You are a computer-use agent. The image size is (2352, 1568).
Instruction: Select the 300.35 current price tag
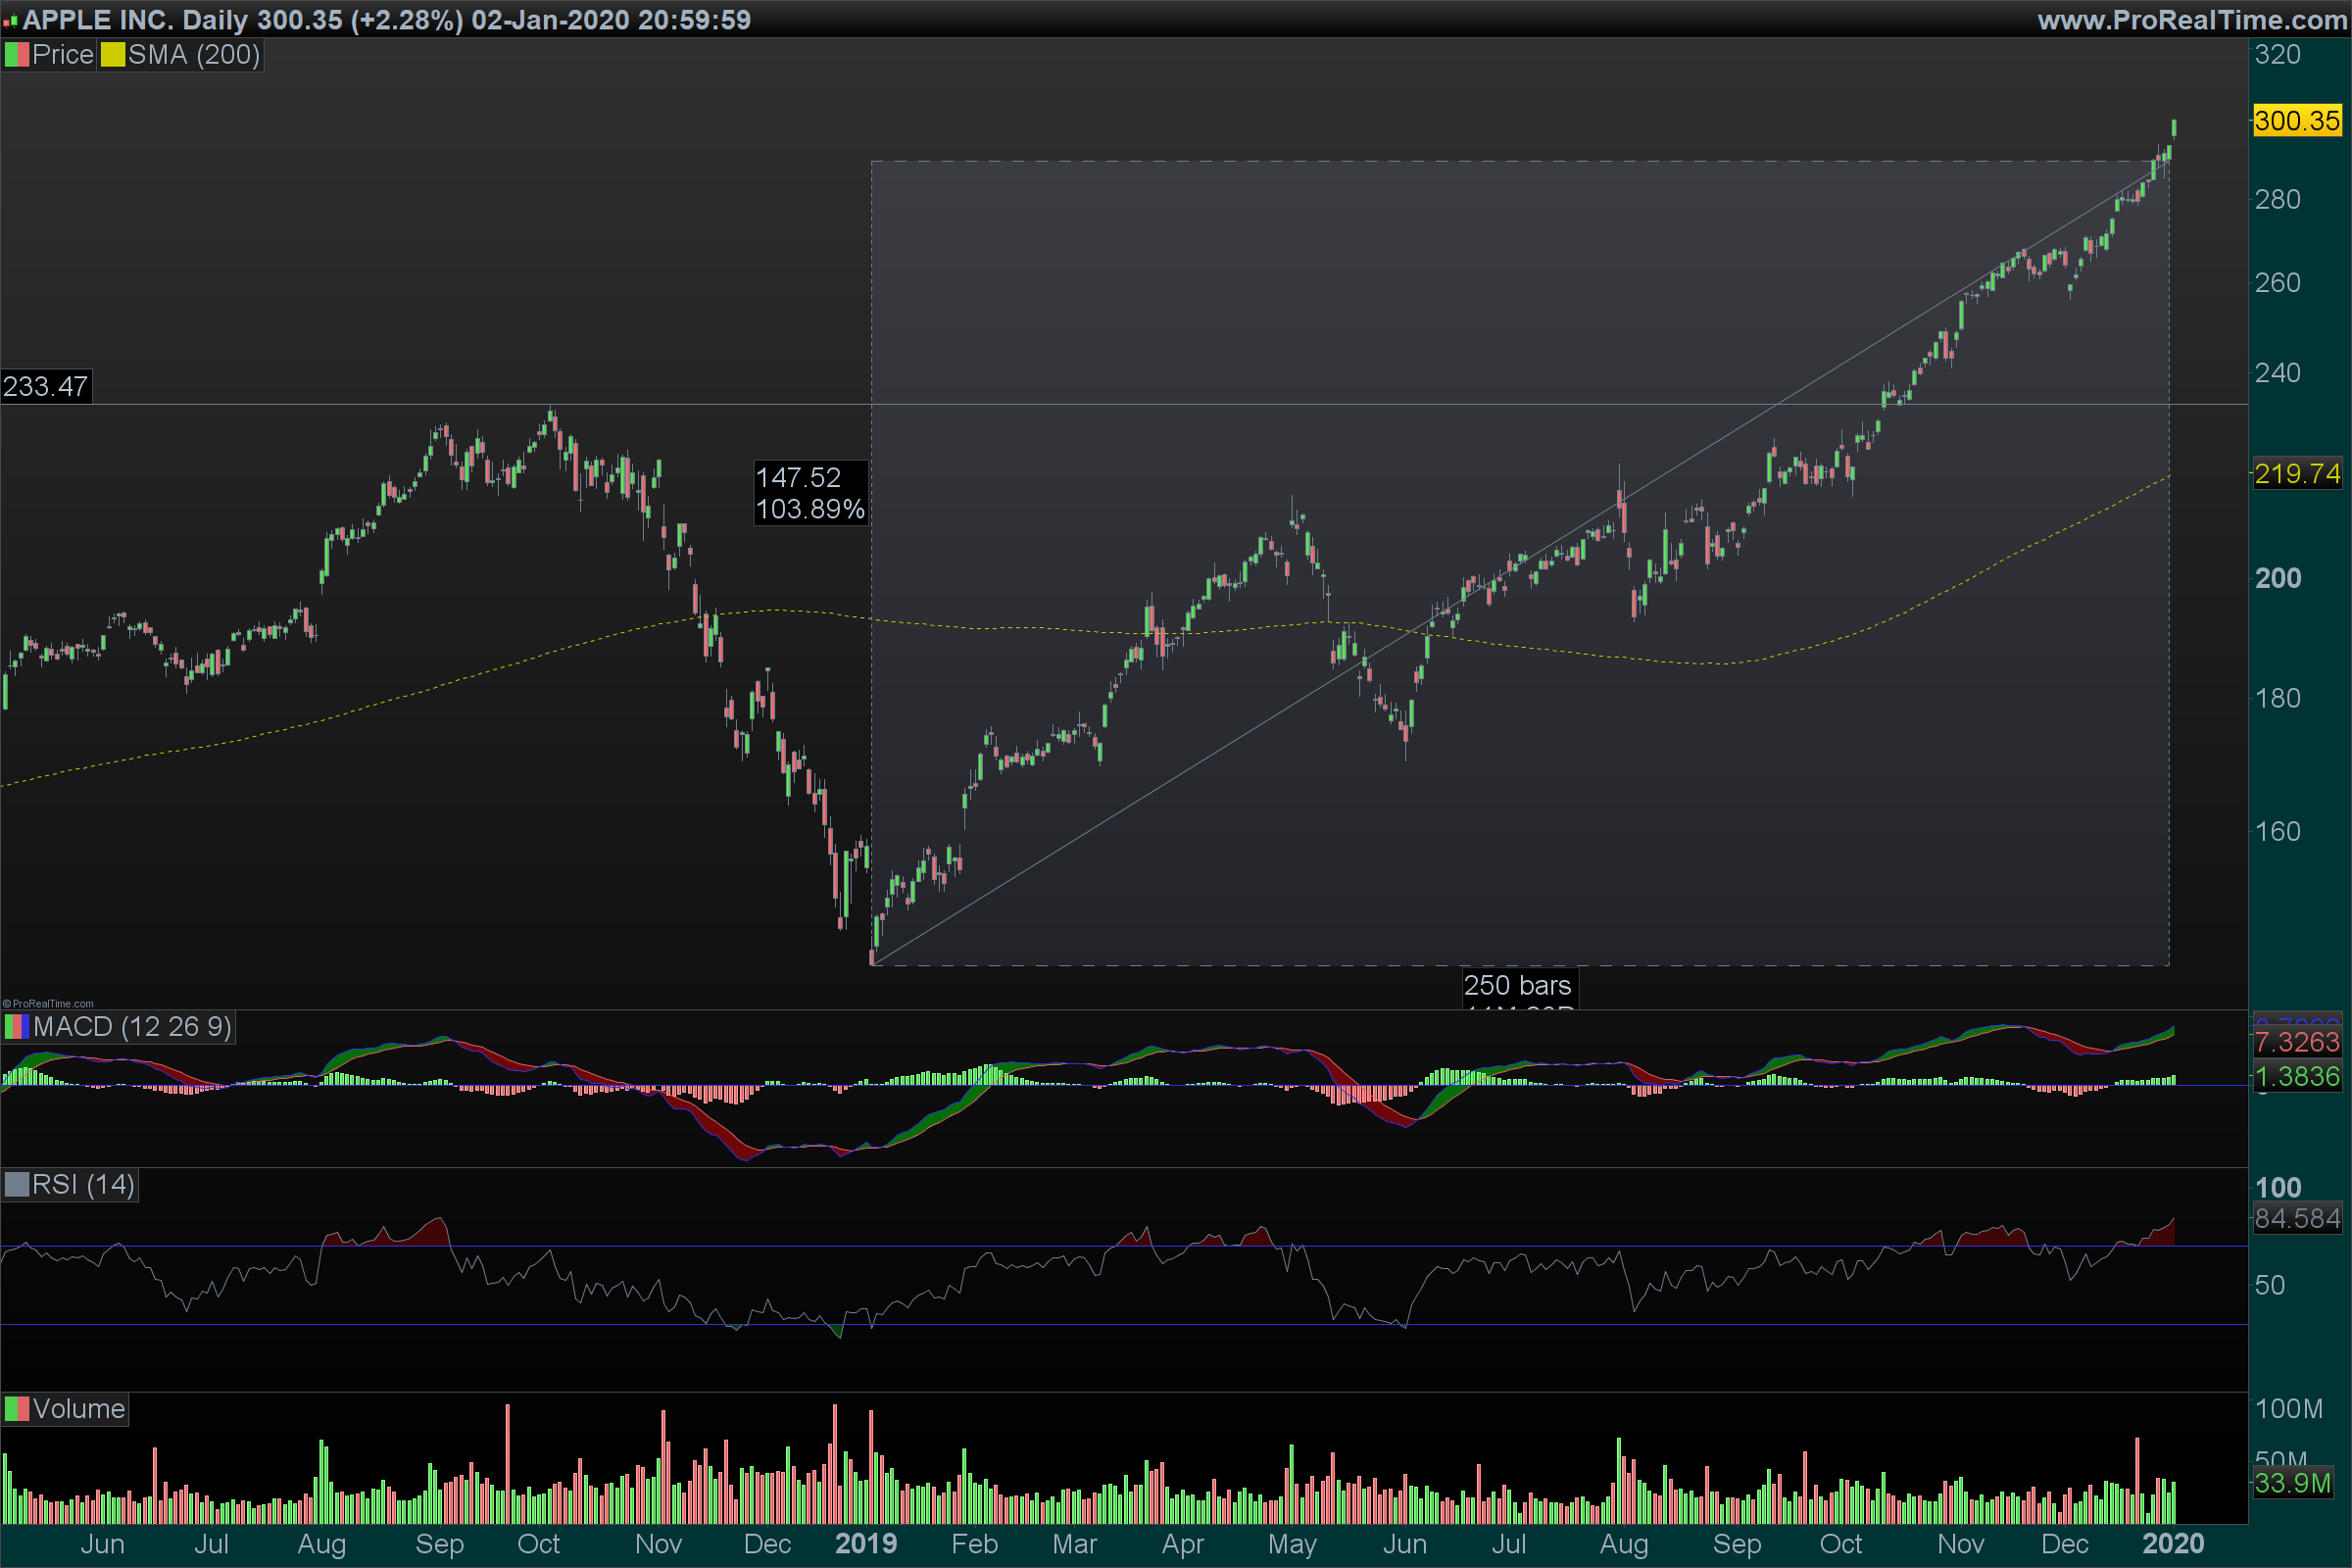point(2297,121)
